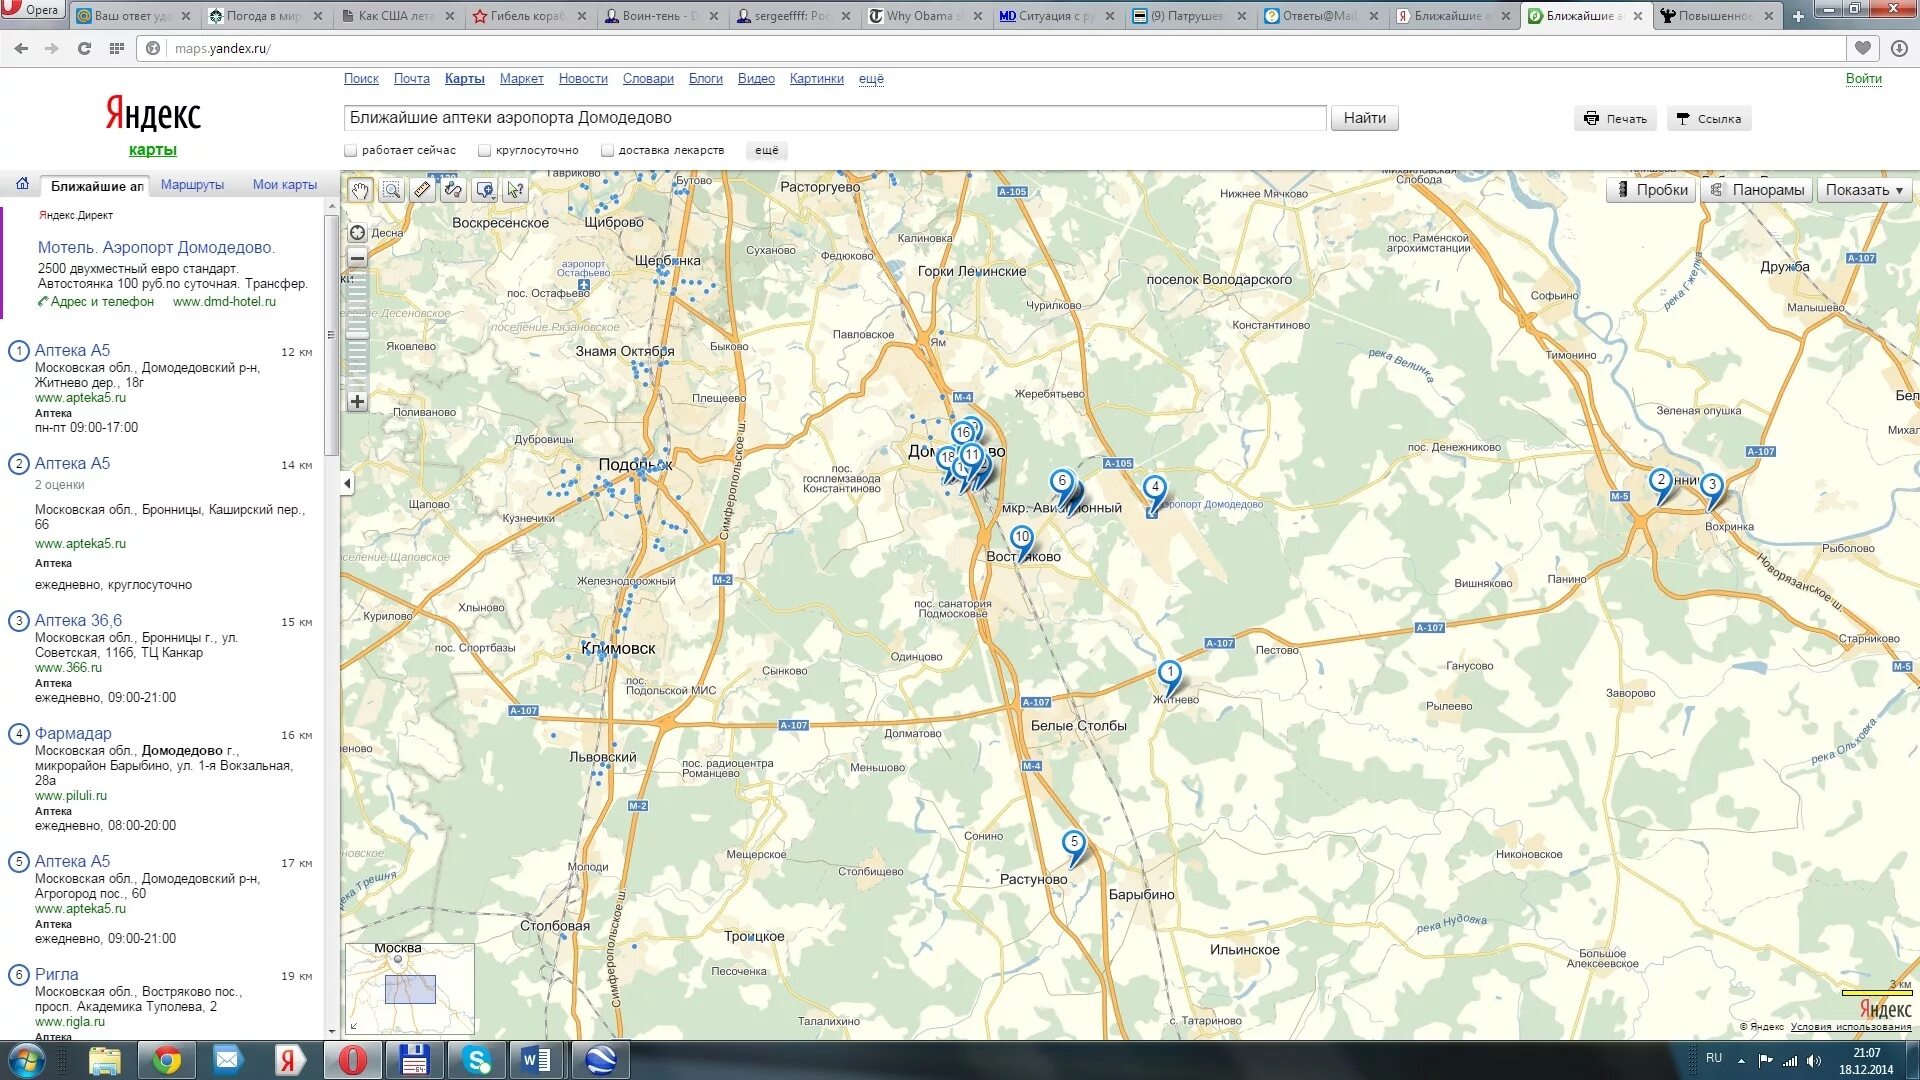The image size is (1920, 1080).
Task: Click the browser back arrow
Action: [21, 48]
